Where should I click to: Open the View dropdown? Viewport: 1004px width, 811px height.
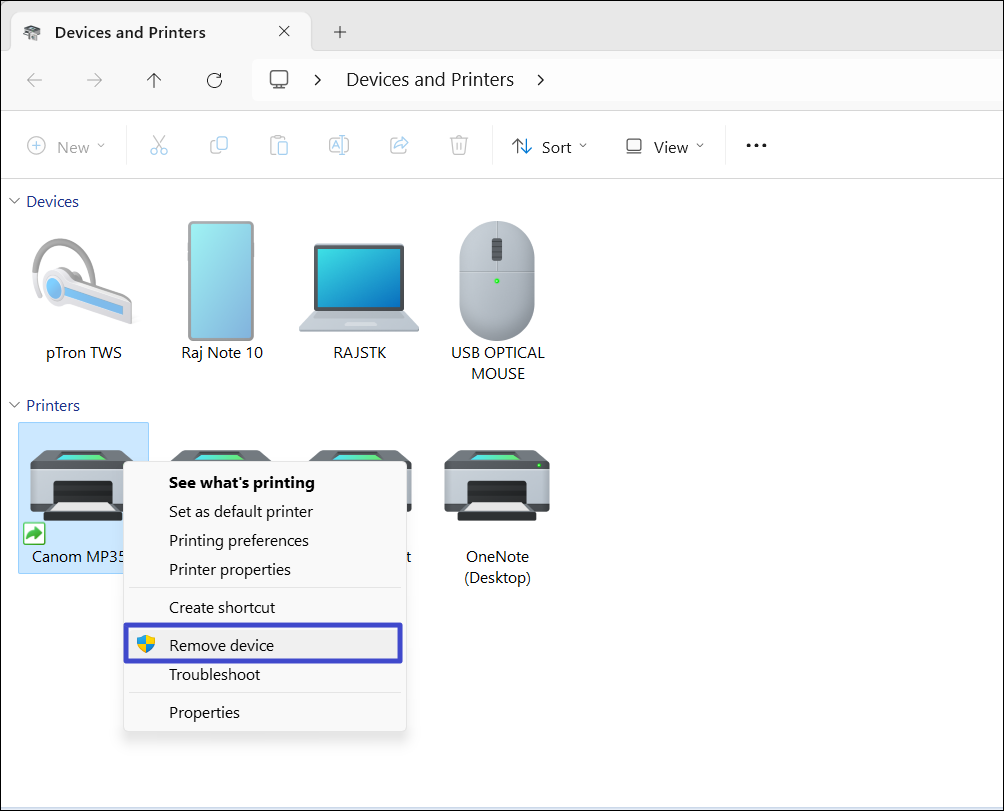point(665,147)
